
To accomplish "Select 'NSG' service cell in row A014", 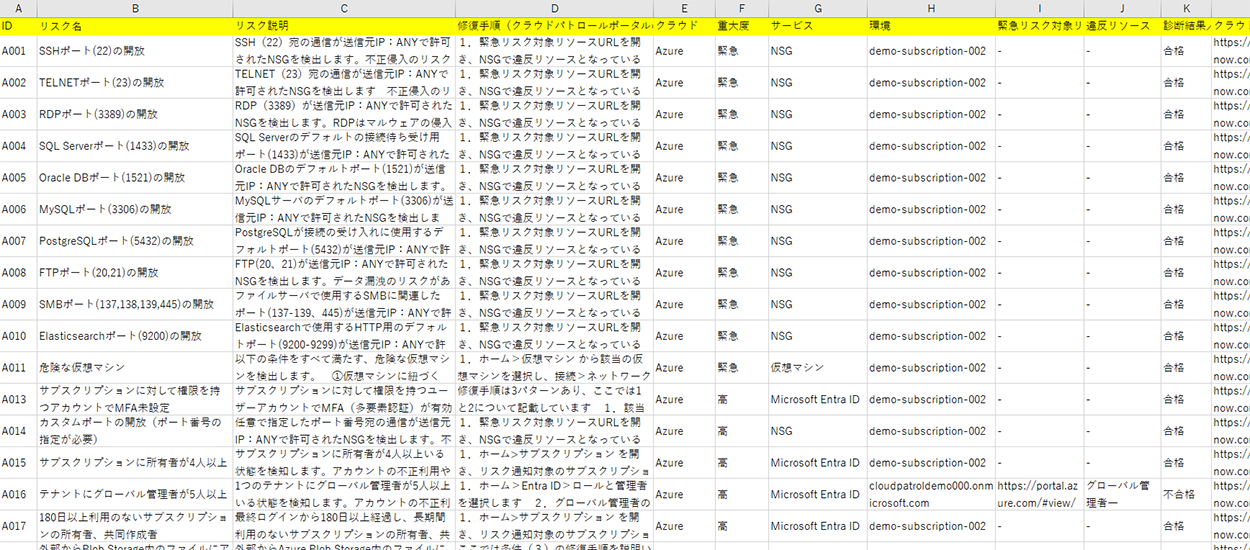I will tap(817, 431).
